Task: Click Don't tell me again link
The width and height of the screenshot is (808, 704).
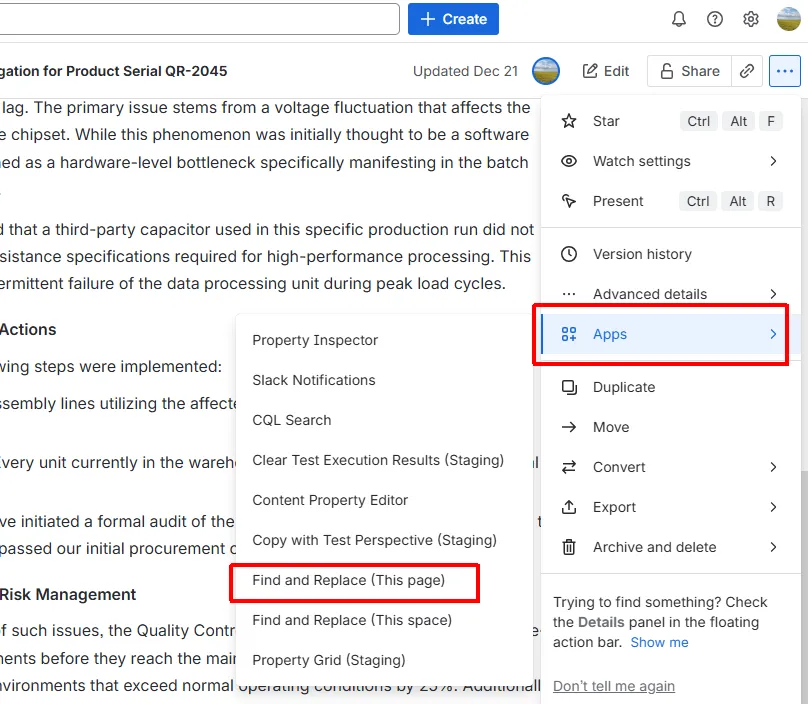Action: point(614,686)
